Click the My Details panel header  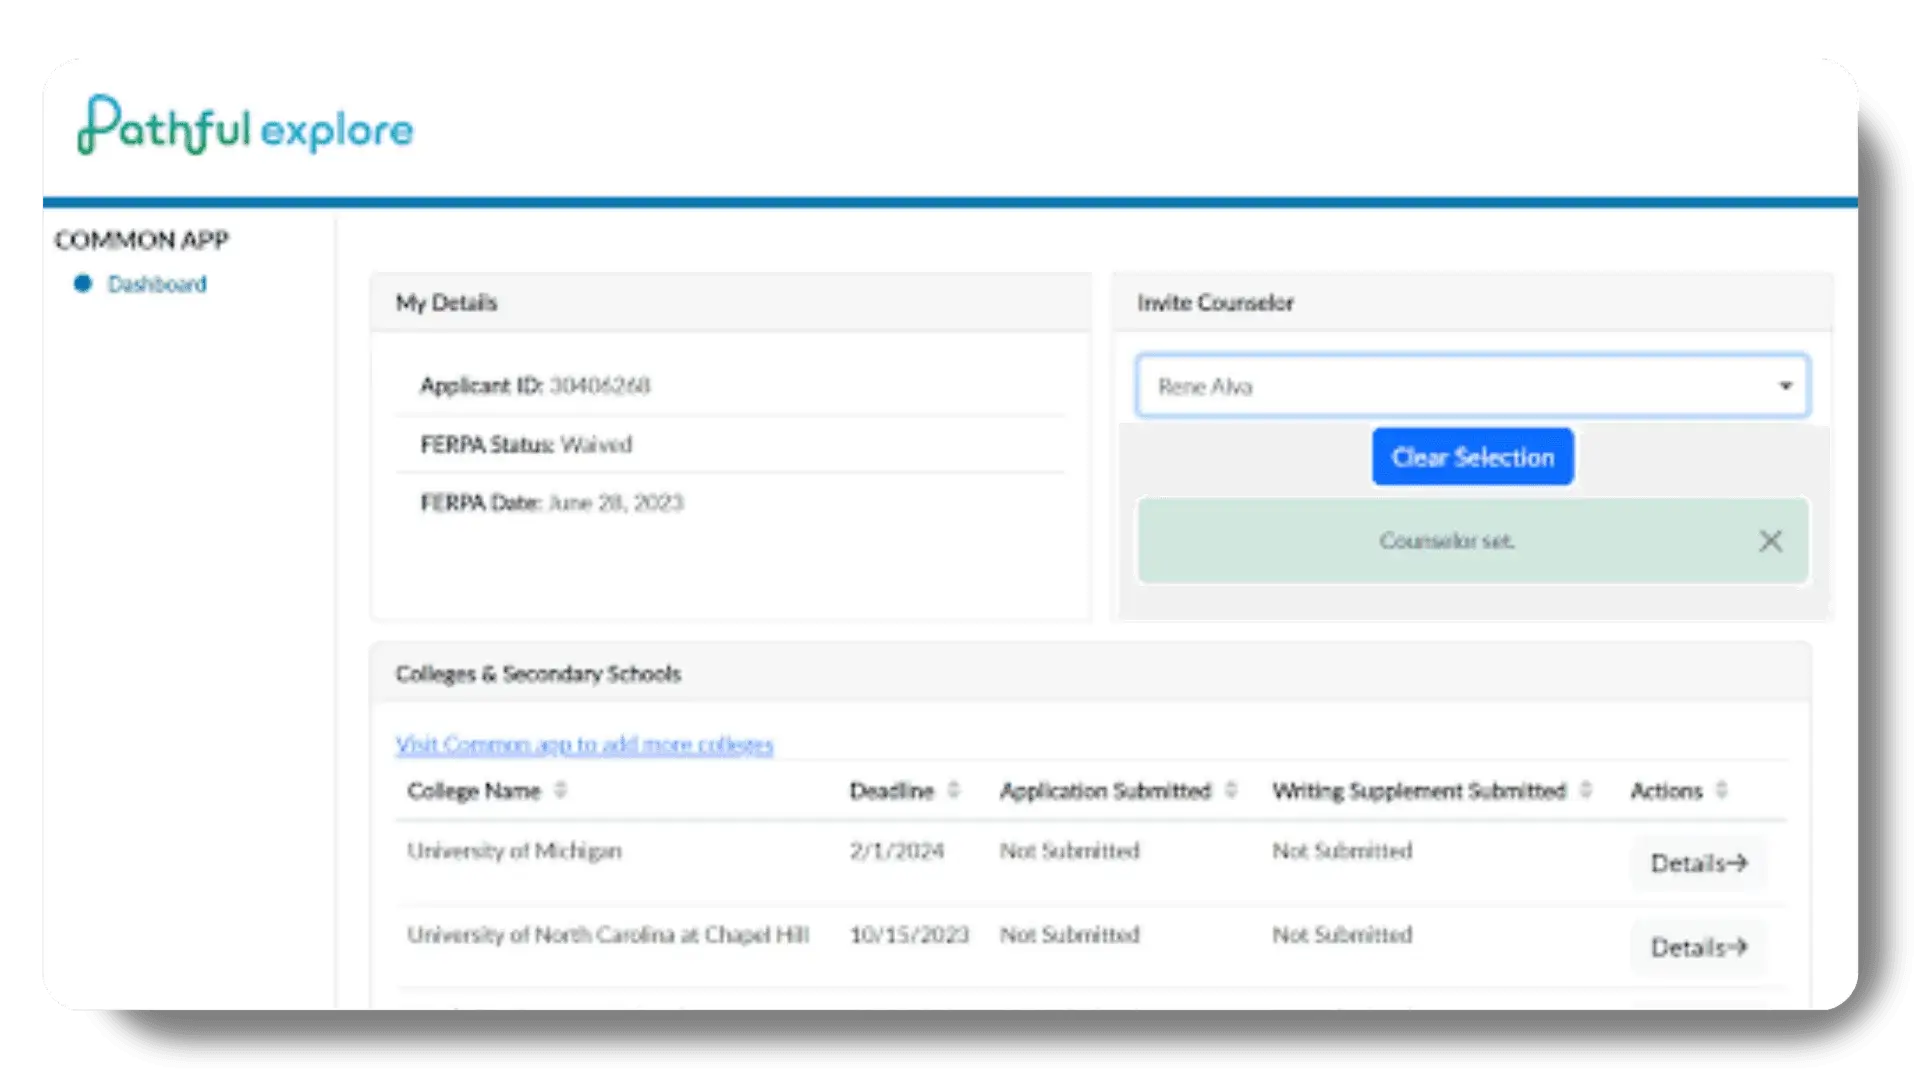446,302
